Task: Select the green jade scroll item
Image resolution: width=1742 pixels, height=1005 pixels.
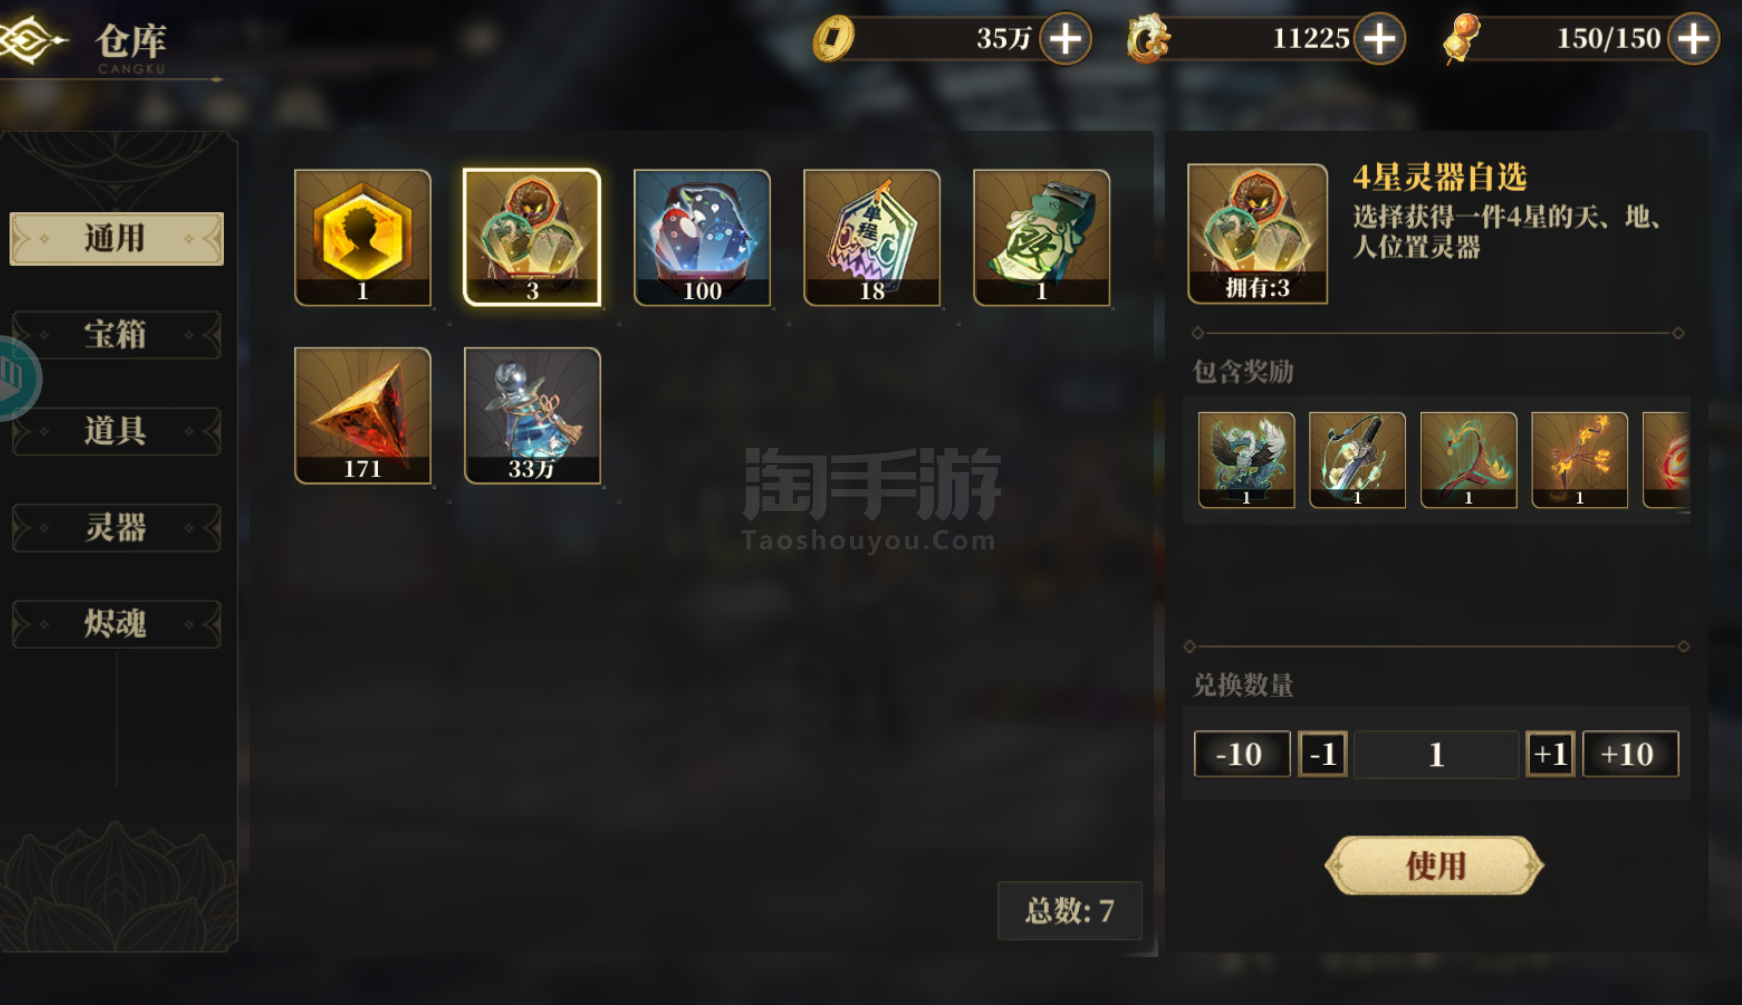Action: click(1042, 237)
